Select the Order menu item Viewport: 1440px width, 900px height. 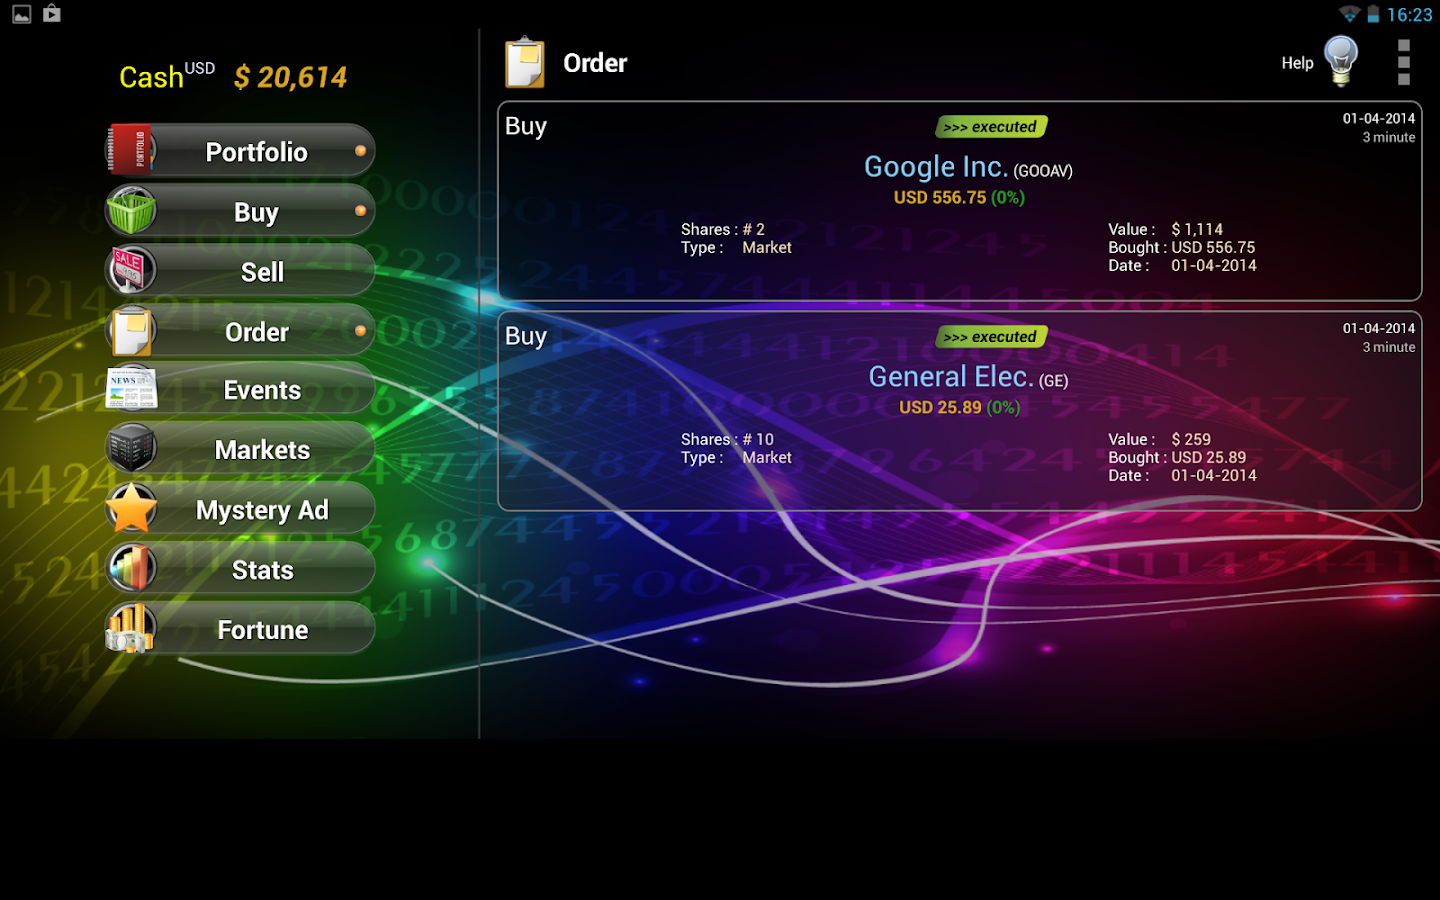coord(240,331)
